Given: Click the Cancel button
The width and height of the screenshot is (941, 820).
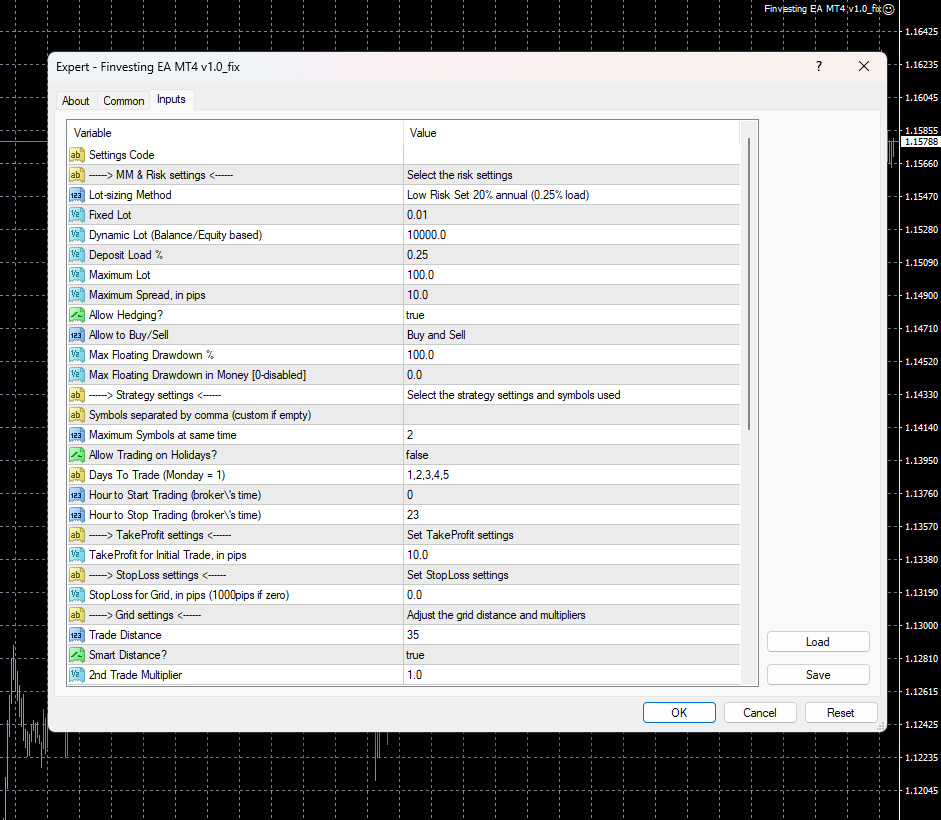Looking at the screenshot, I should pyautogui.click(x=760, y=713).
